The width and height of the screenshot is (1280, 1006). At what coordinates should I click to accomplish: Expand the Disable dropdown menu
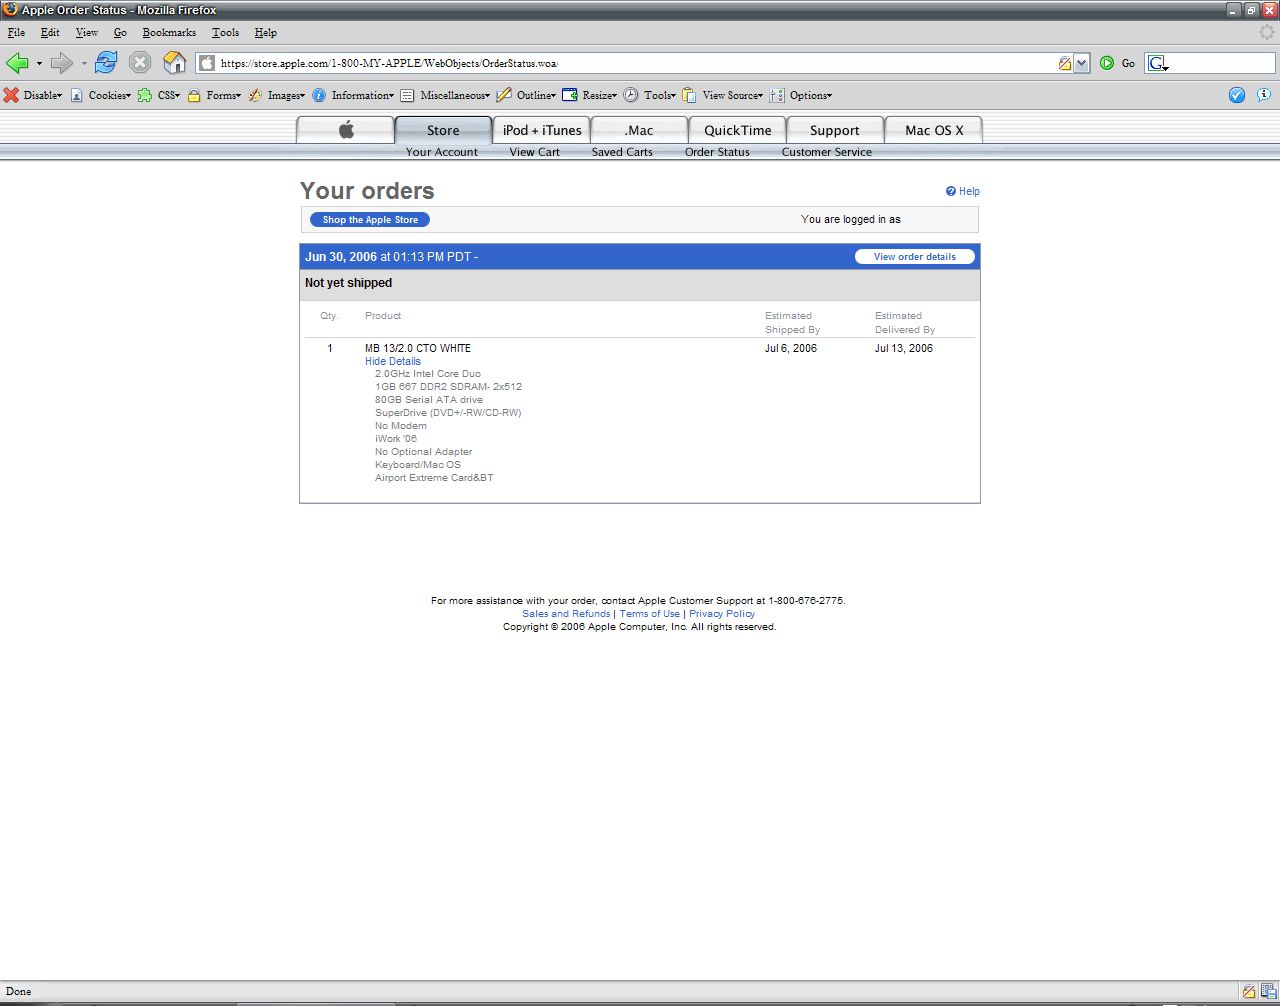pos(59,96)
